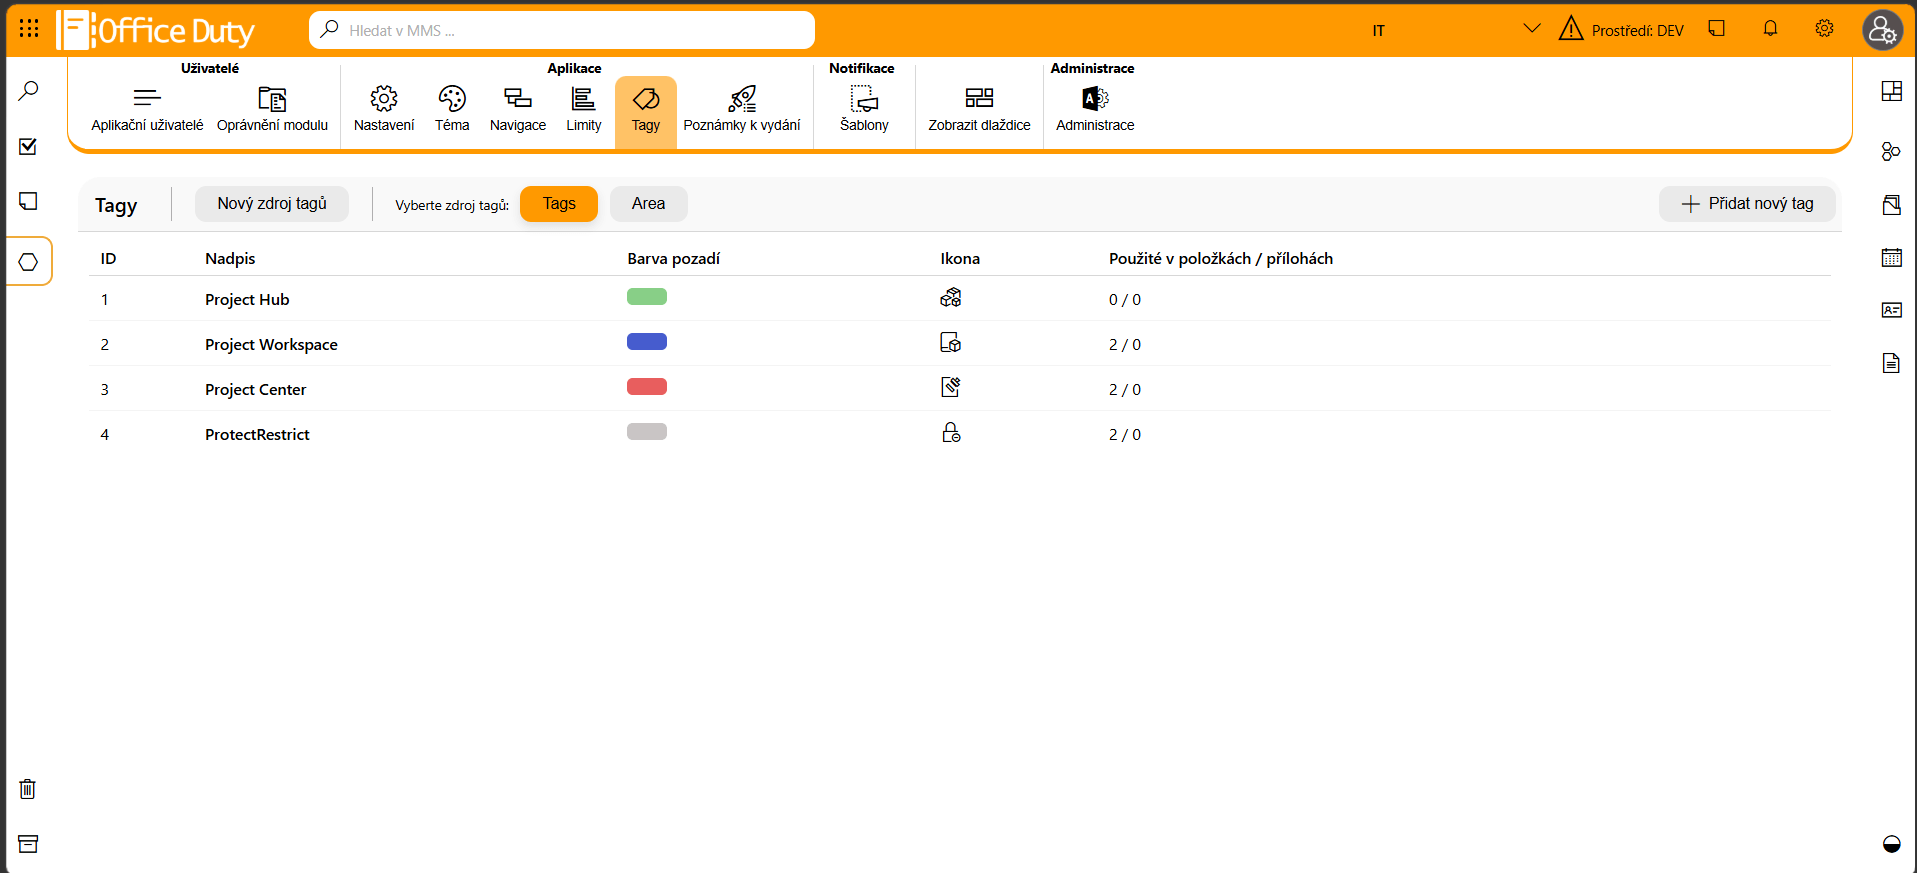Viewport: 1917px width, 873px height.
Task: Select the Tags tag source
Action: [559, 203]
